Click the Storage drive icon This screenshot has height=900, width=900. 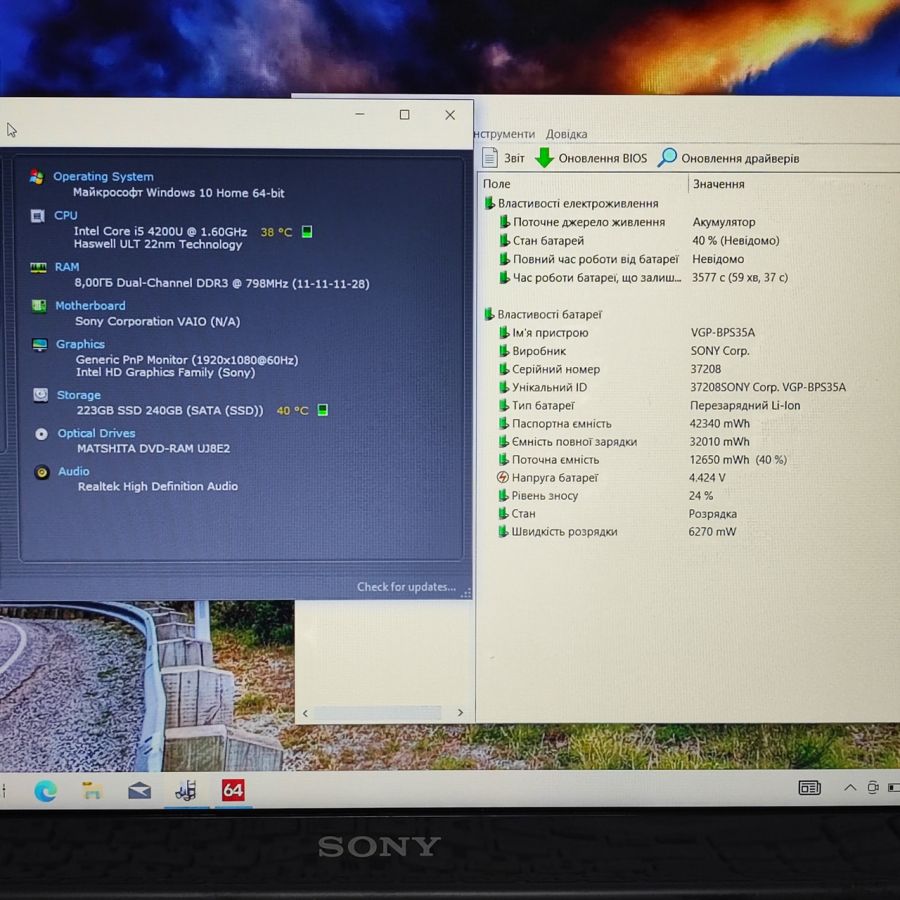41,395
